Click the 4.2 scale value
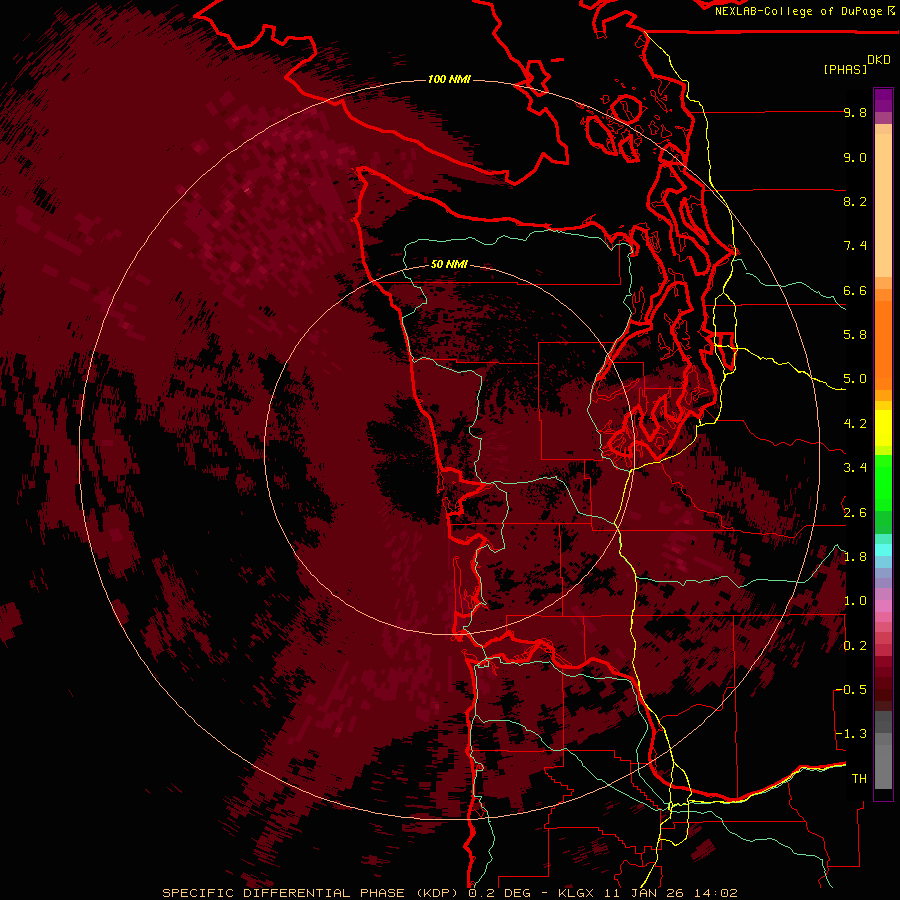Viewport: 900px width, 900px height. (x=855, y=424)
